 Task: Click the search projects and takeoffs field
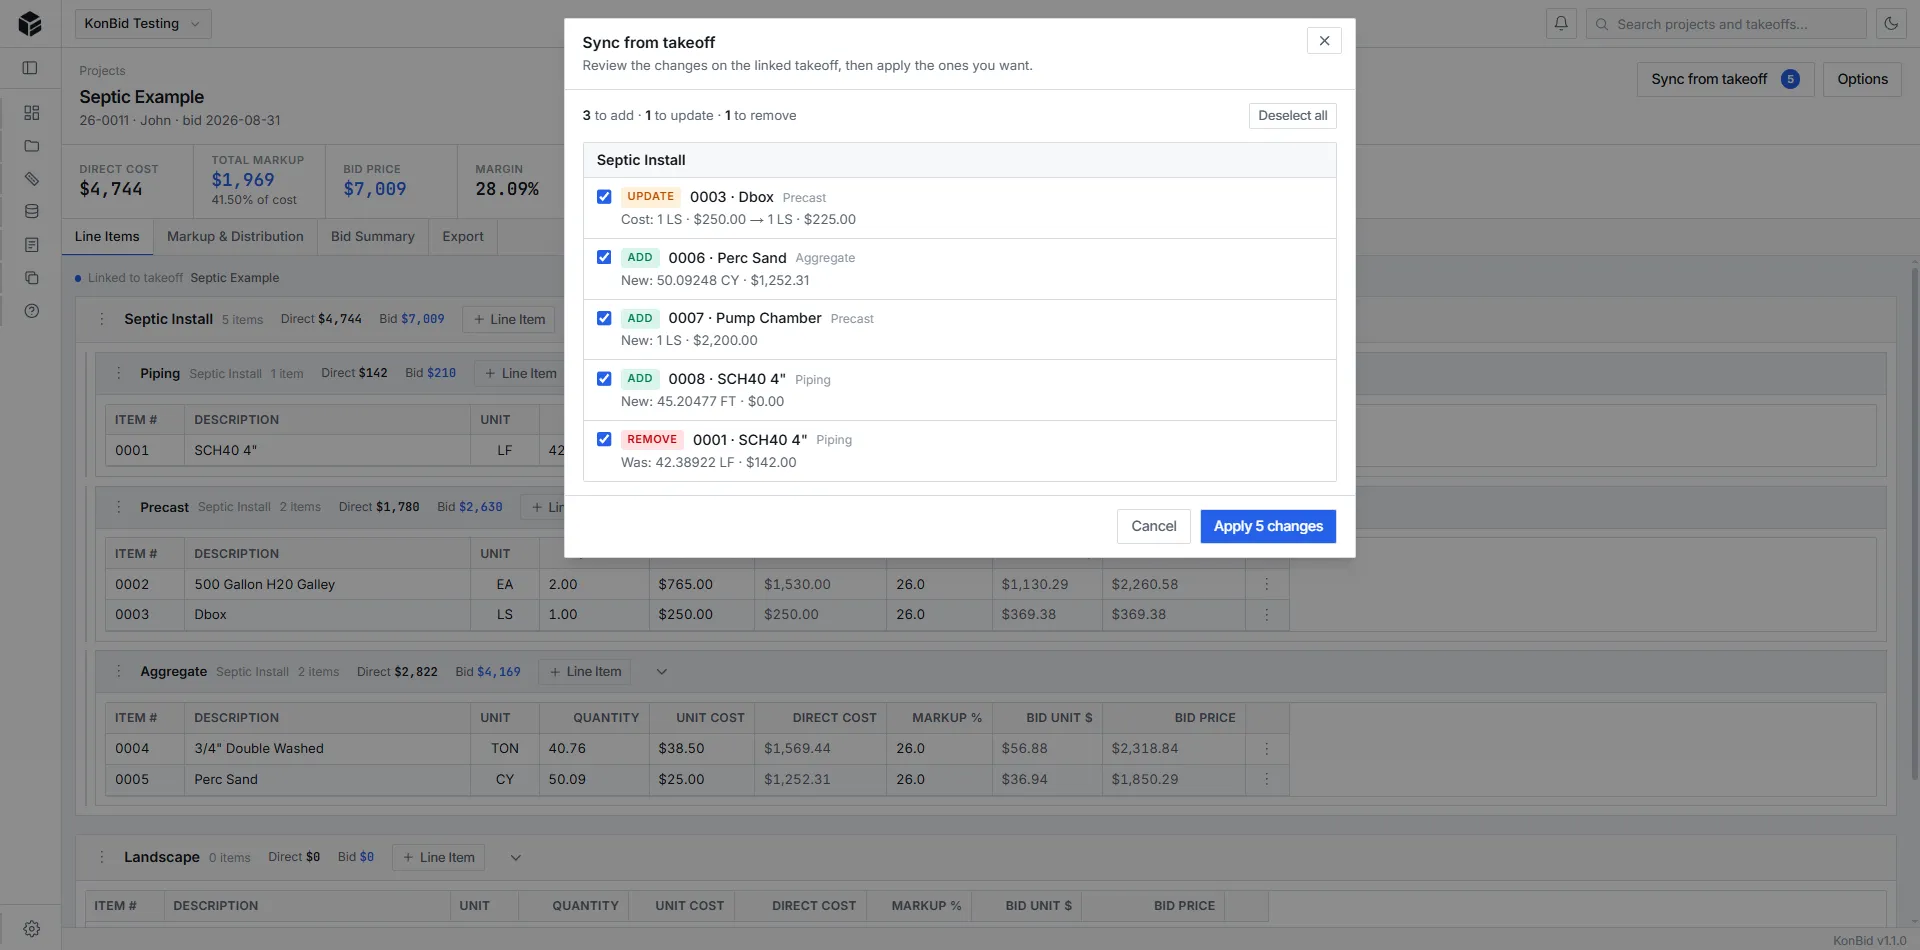(x=1726, y=24)
